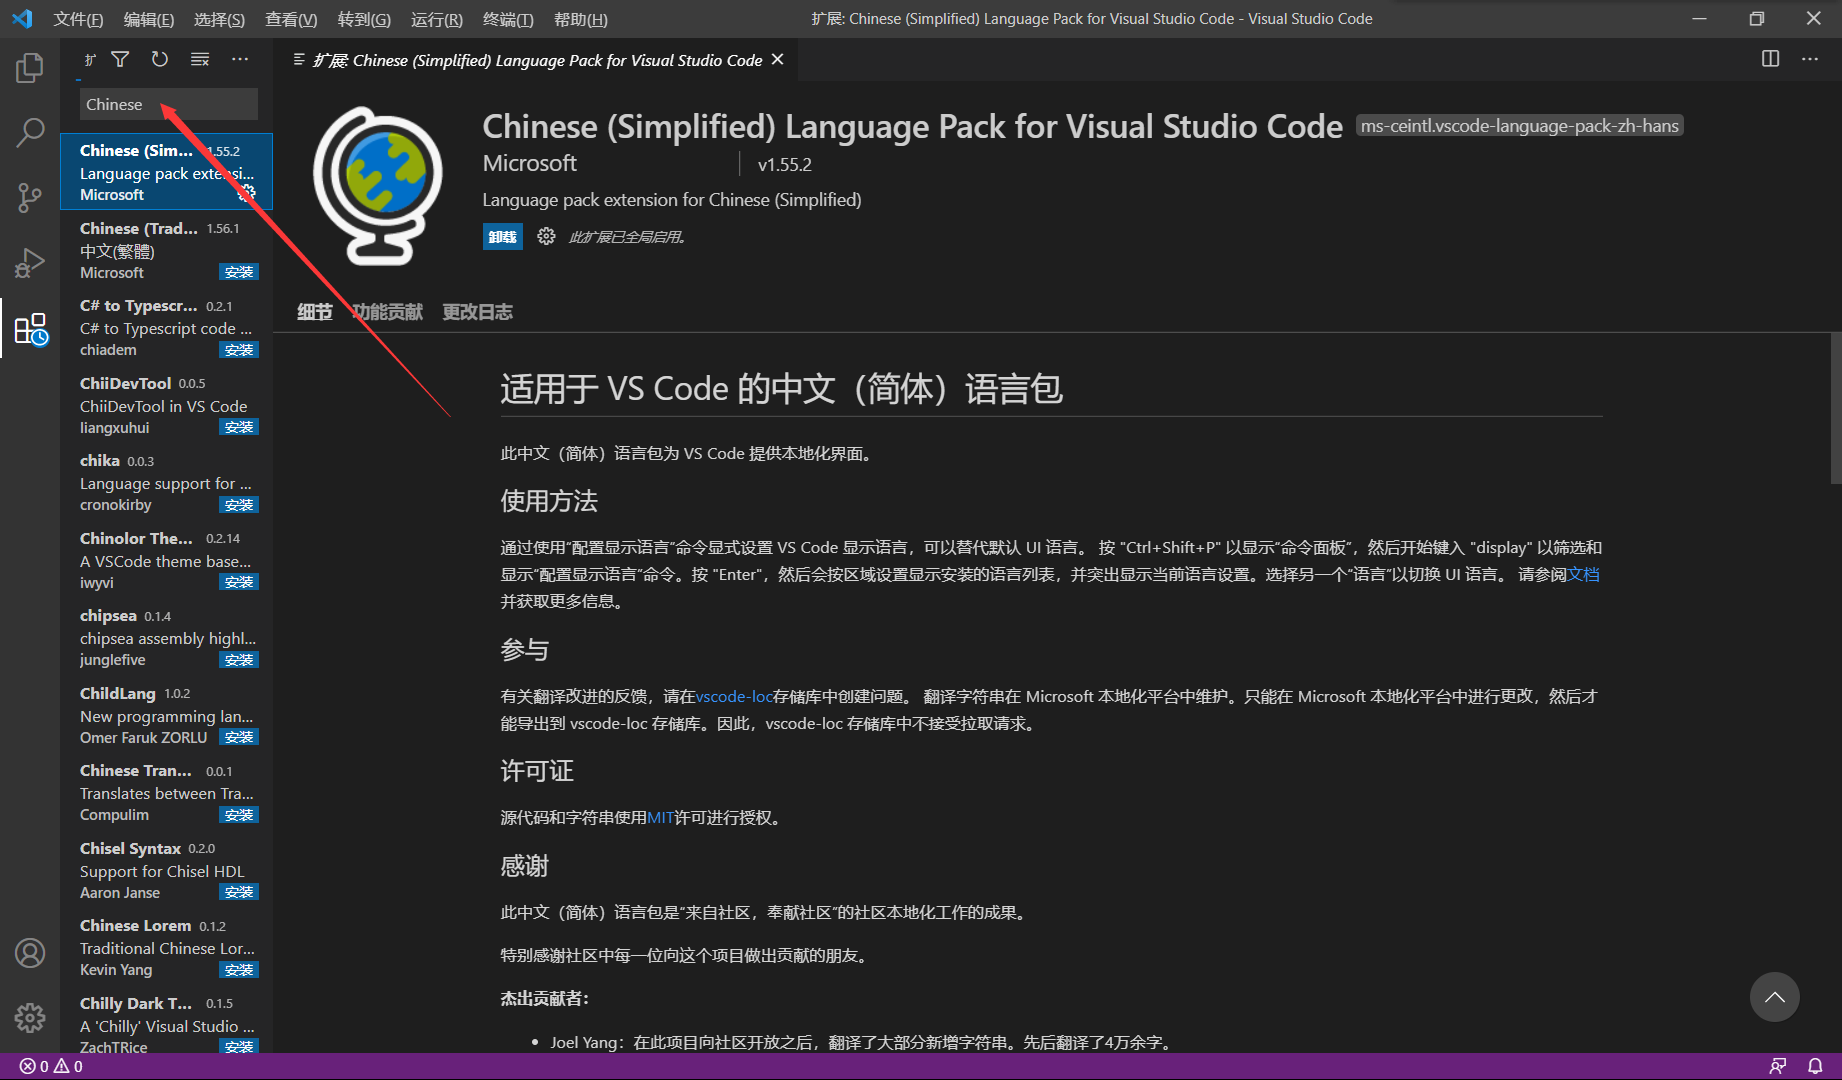Switch to the 细节 details tab
Screen dimensions: 1842x1080
tap(314, 312)
